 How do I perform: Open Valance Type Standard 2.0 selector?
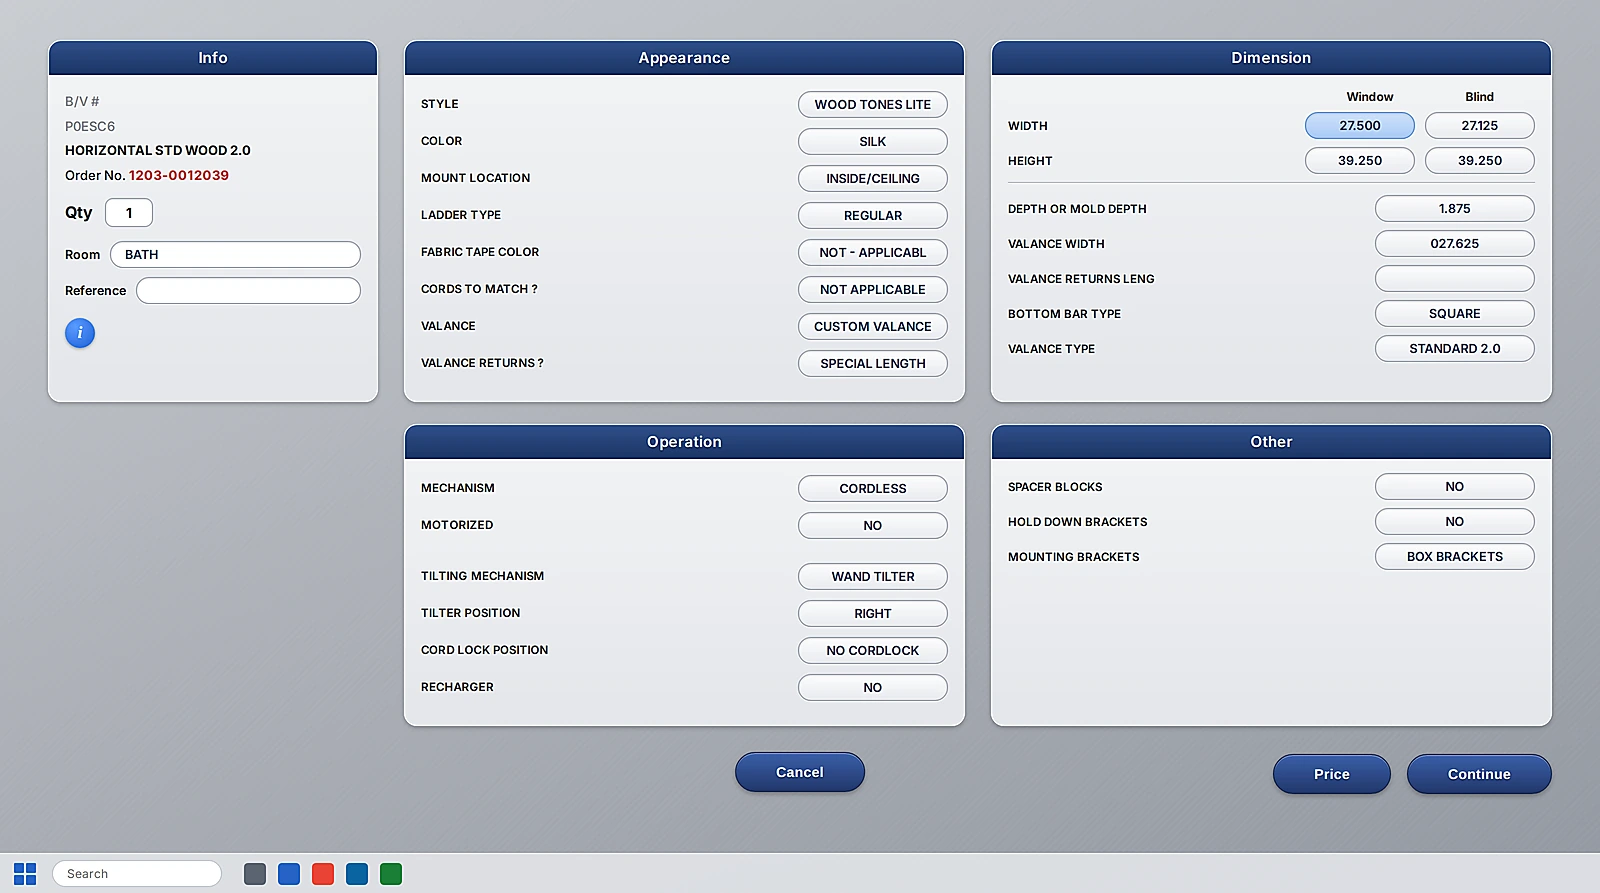click(x=1455, y=349)
